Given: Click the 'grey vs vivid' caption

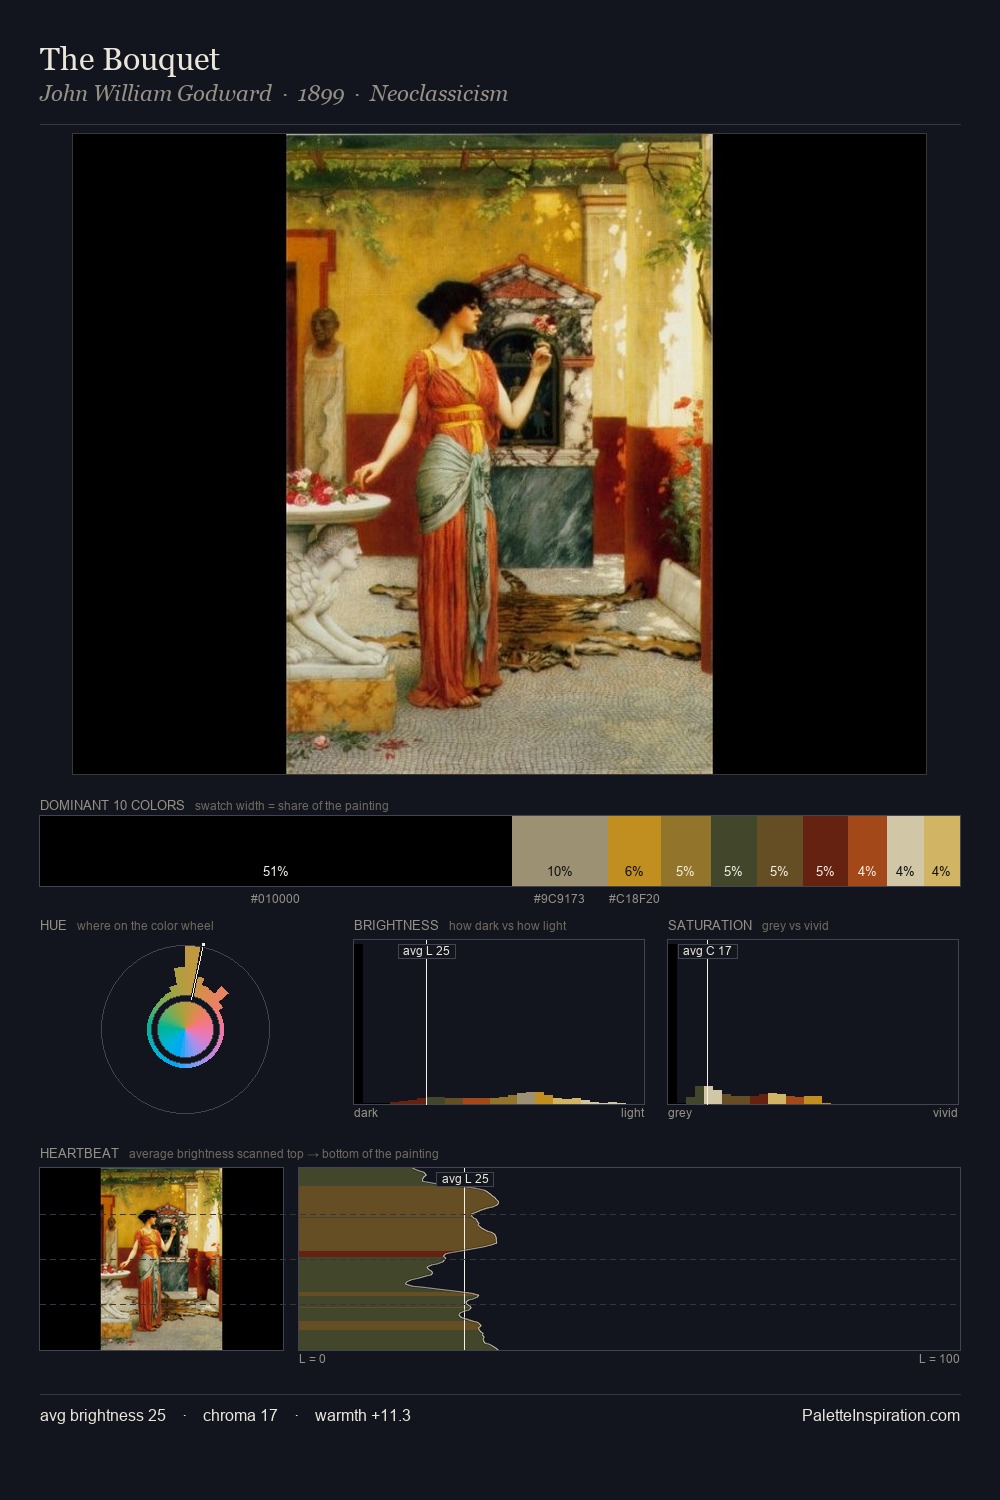Looking at the screenshot, I should pyautogui.click(x=795, y=926).
